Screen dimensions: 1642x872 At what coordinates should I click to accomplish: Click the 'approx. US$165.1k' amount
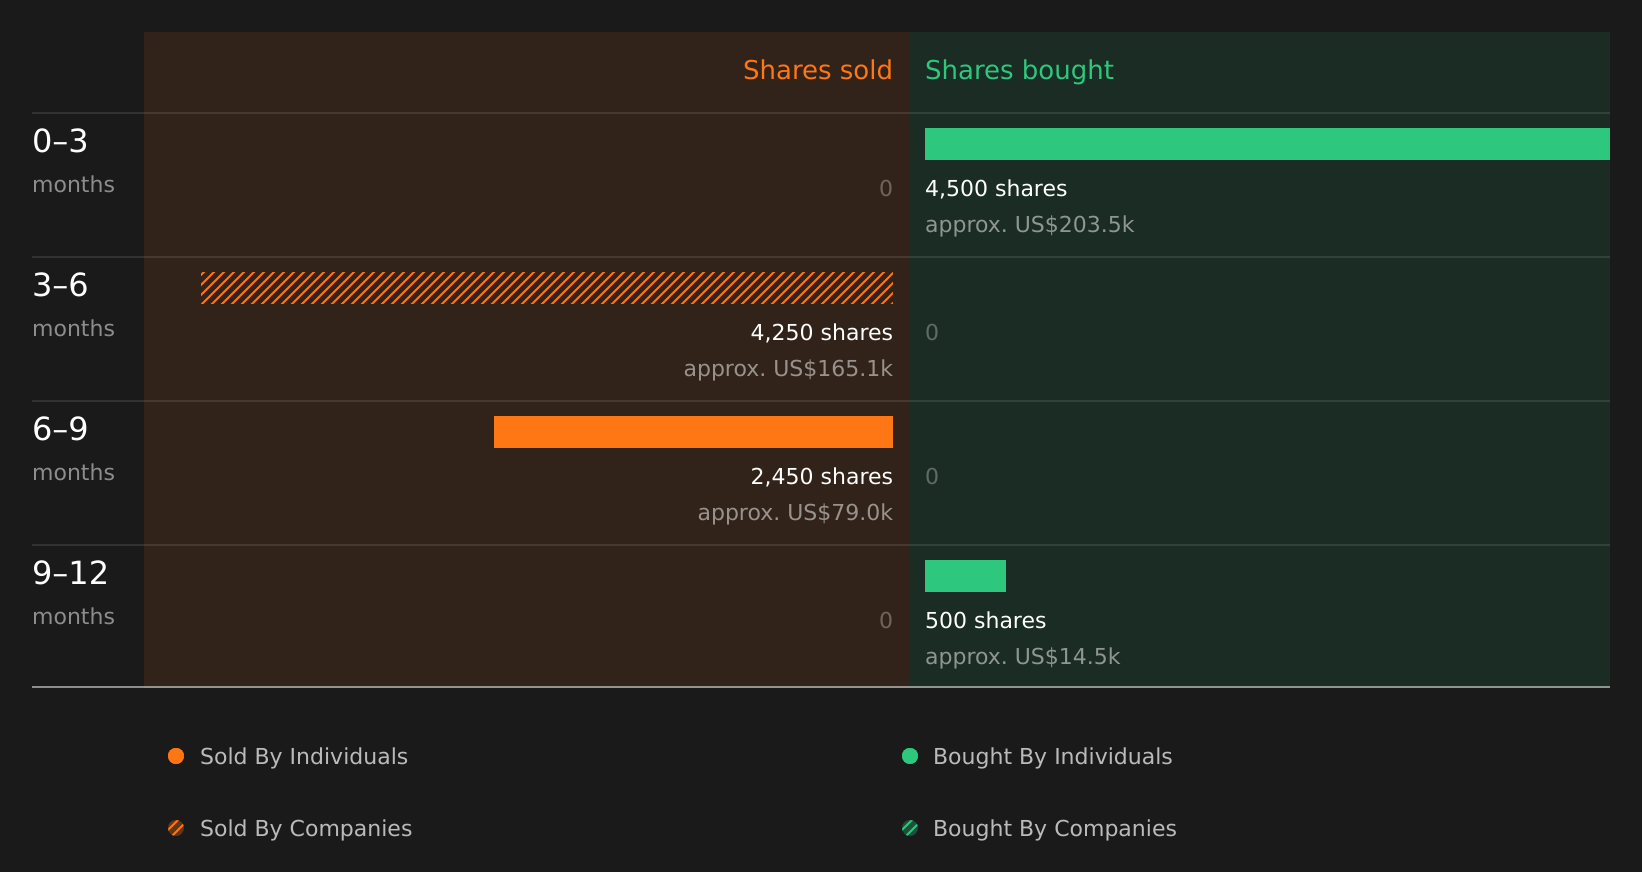[788, 368]
